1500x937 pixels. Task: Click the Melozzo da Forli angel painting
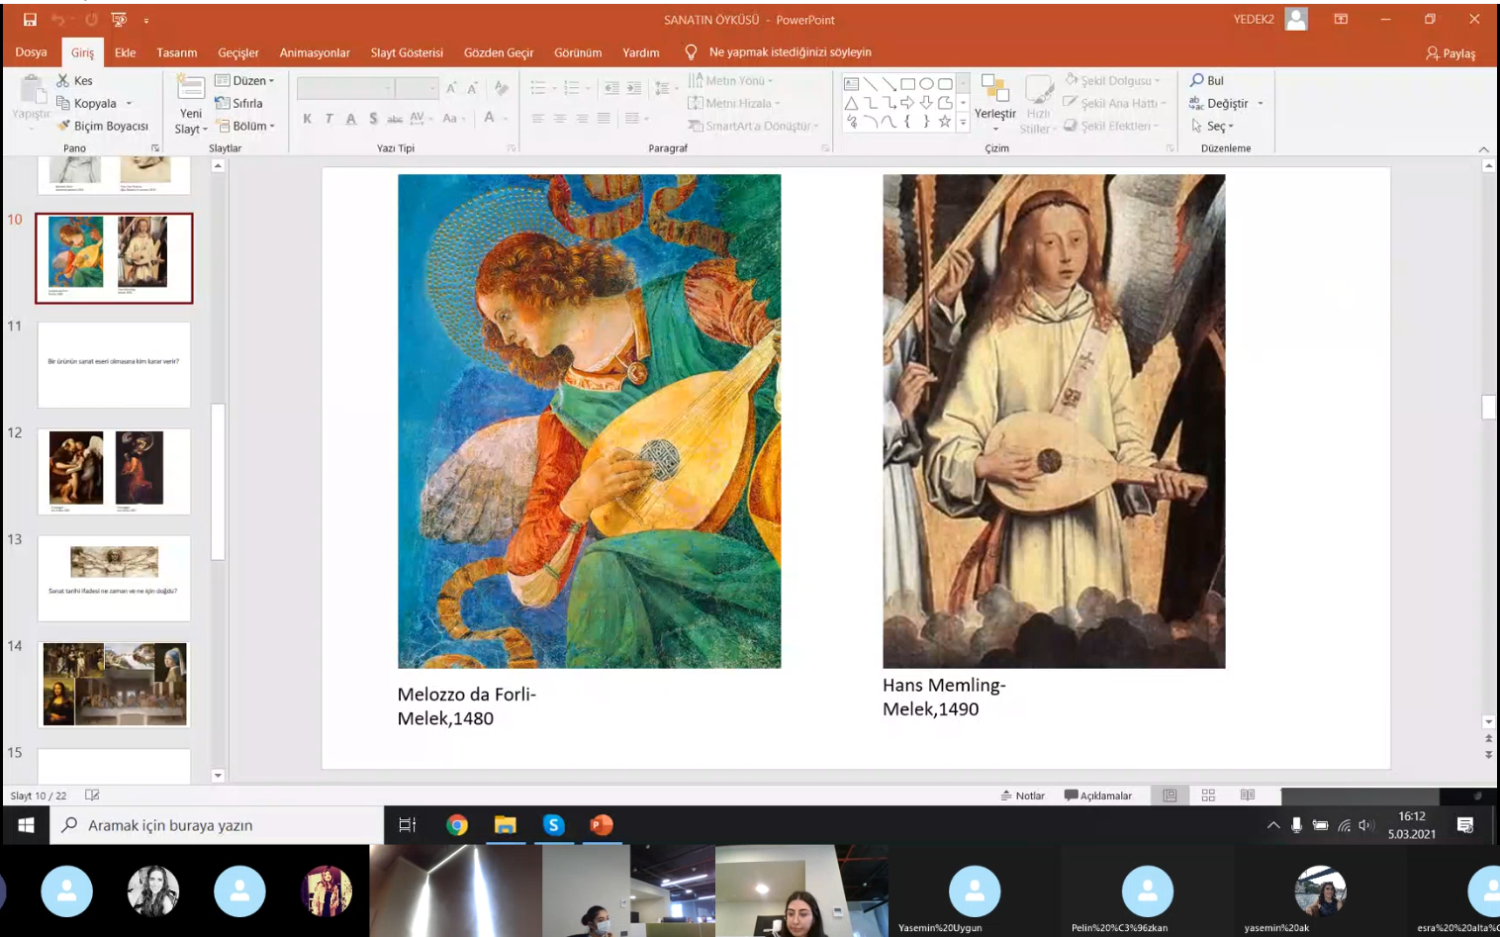589,421
